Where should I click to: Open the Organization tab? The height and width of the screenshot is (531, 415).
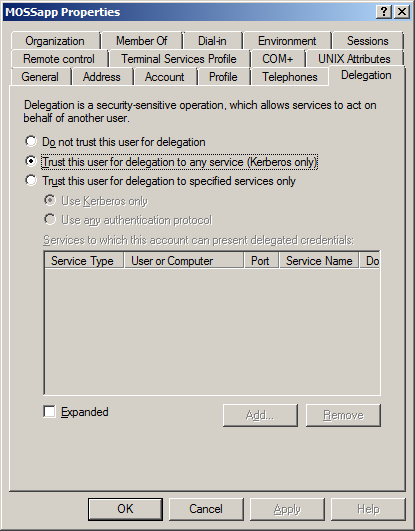coord(55,41)
